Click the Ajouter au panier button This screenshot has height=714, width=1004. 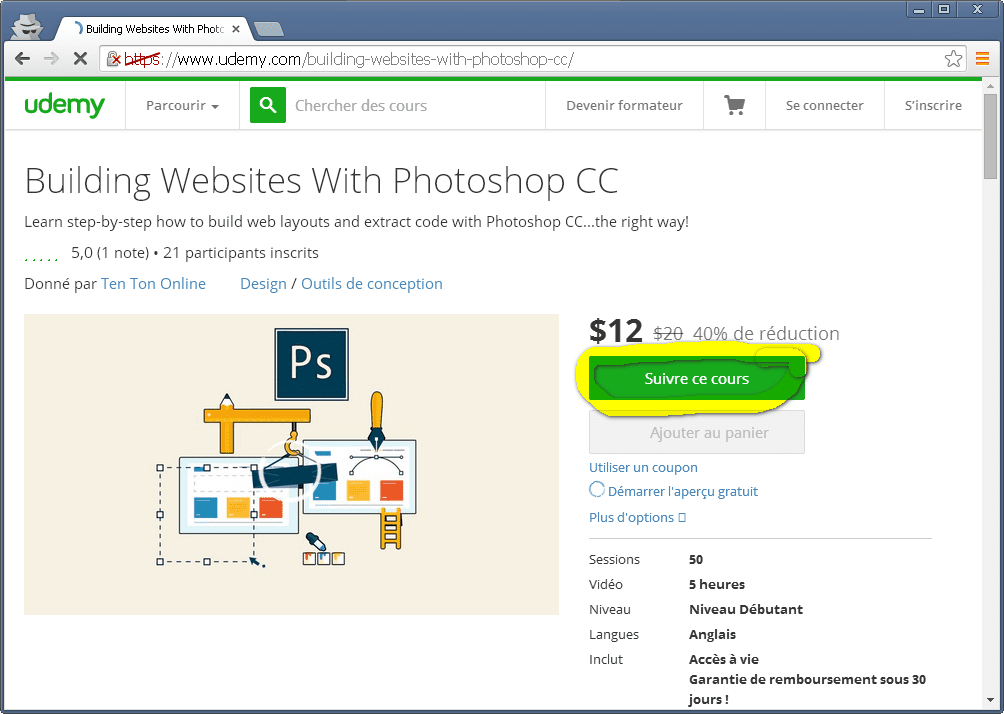click(697, 433)
